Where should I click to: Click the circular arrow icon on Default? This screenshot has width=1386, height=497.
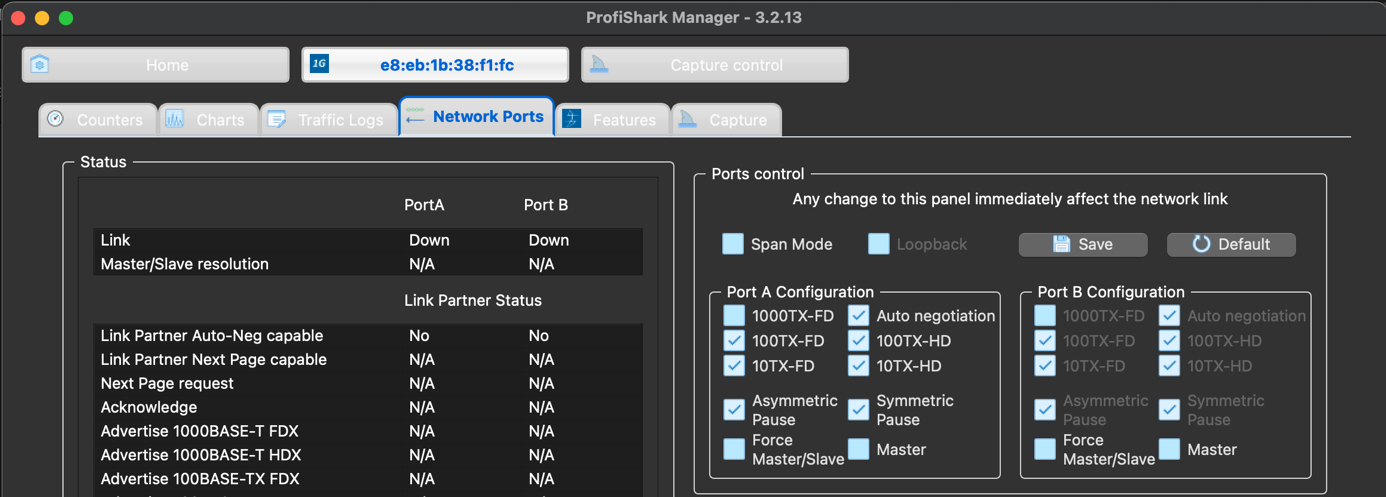[x=1201, y=244]
